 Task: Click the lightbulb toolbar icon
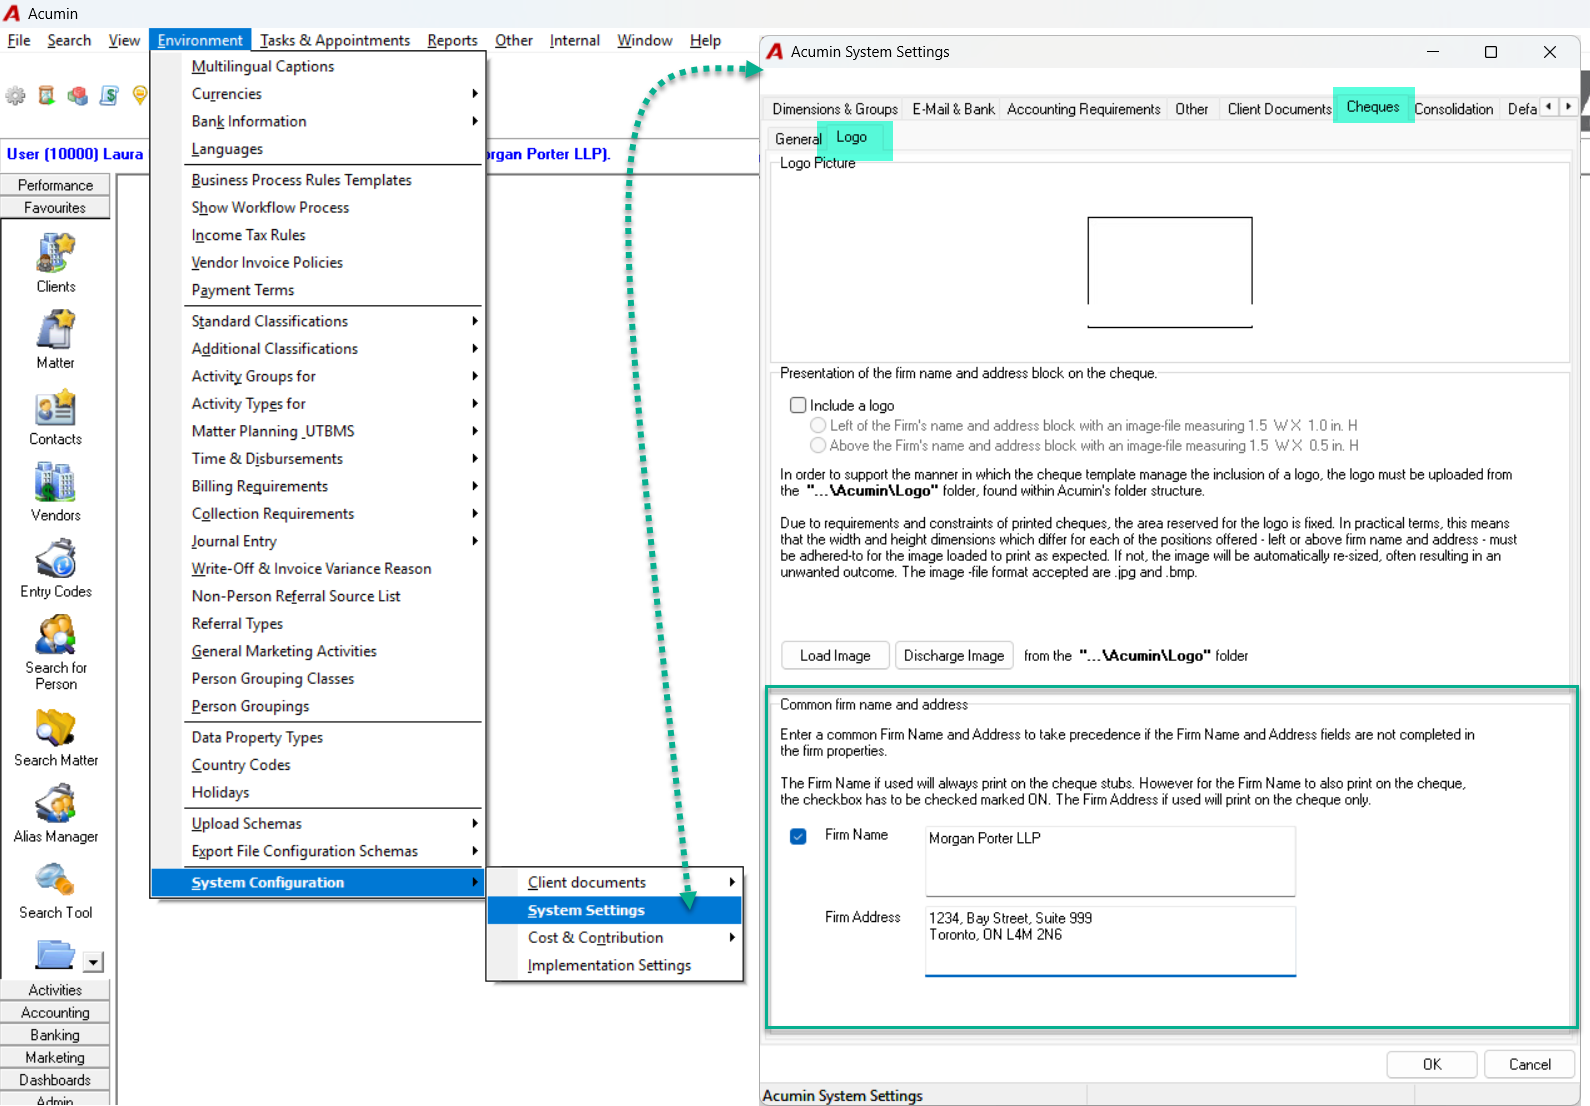(x=139, y=96)
